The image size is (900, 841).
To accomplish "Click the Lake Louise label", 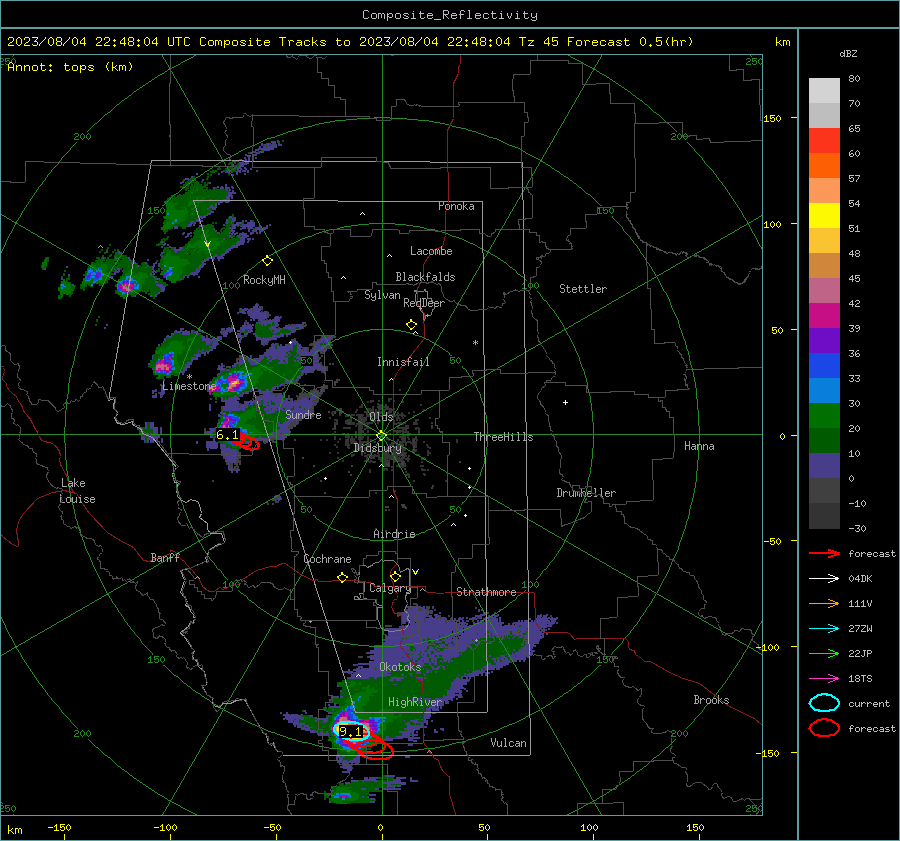I will coord(77,491).
